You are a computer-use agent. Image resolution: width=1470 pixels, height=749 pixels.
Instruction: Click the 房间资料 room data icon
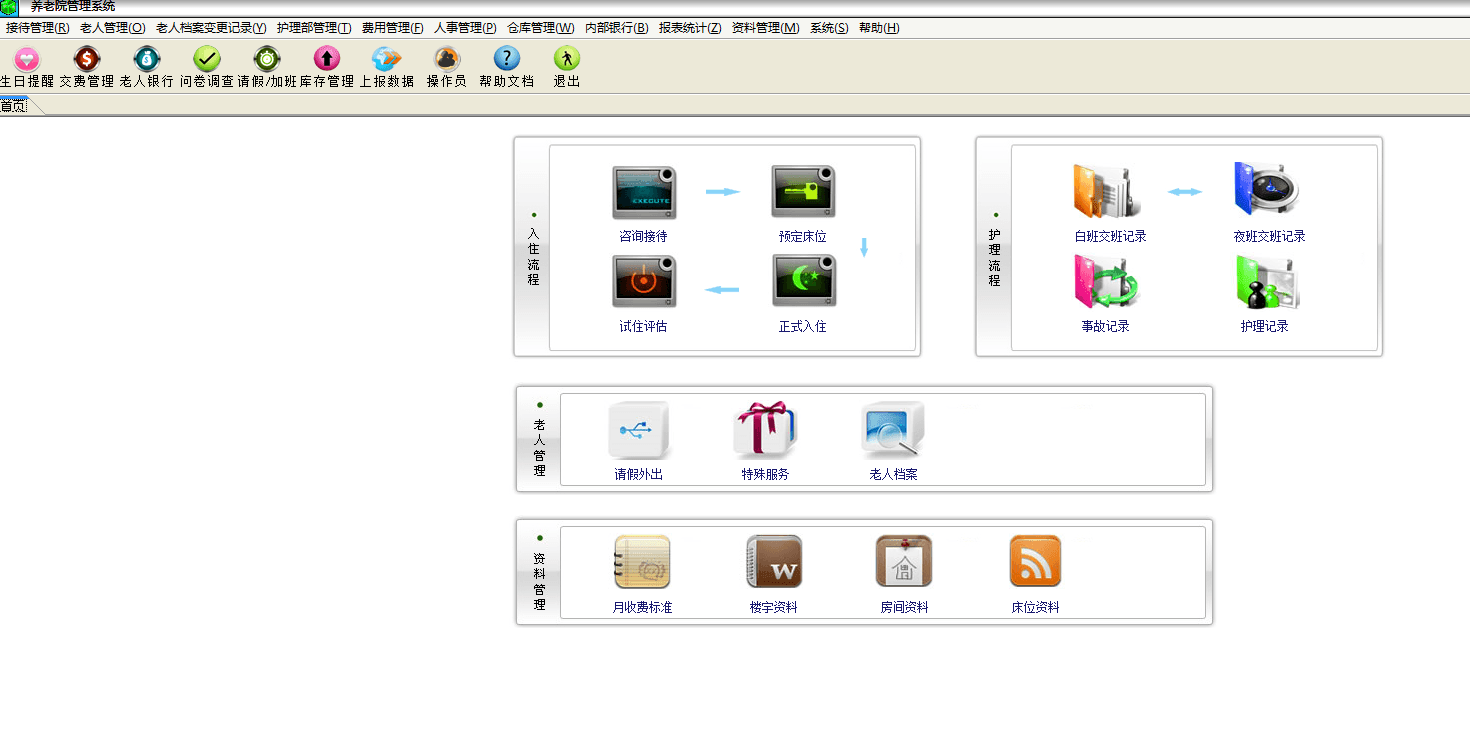point(904,562)
